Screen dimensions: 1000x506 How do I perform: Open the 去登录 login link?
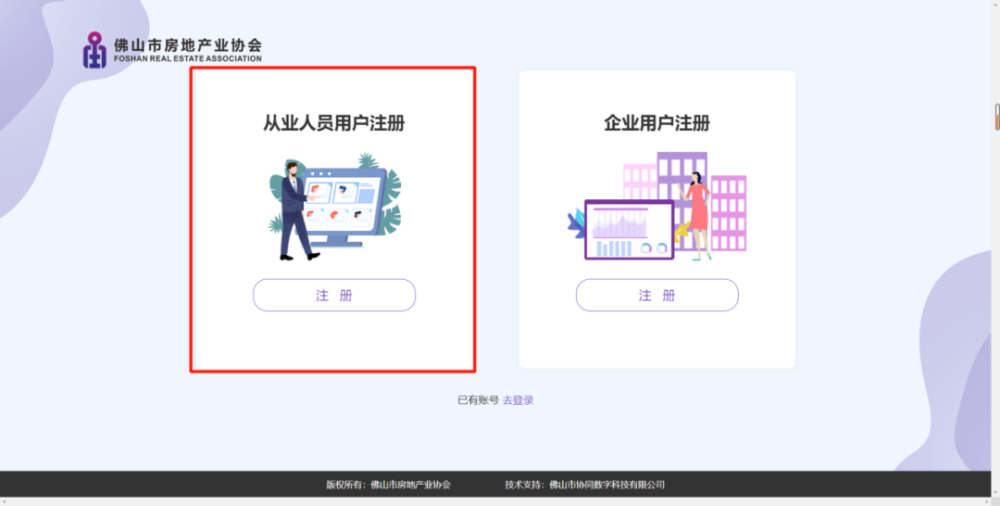pos(518,400)
